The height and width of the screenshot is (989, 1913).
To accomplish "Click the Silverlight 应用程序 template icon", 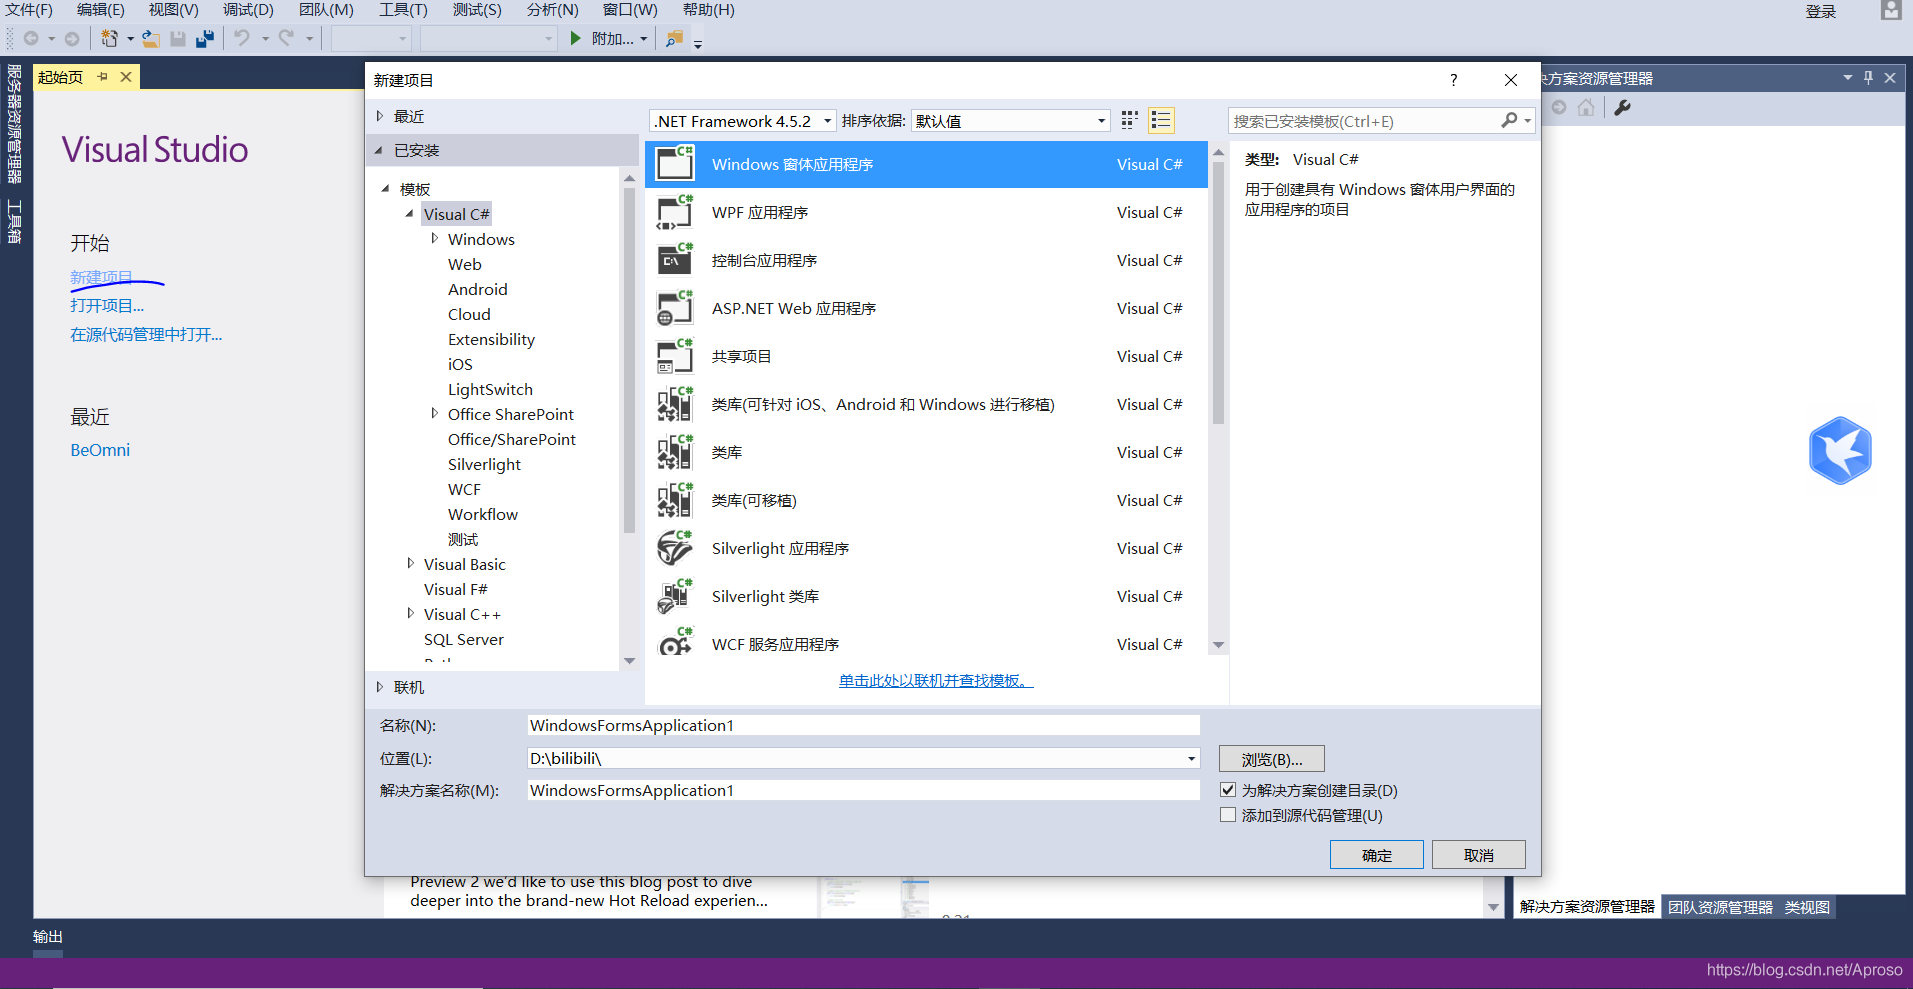I will 675,548.
